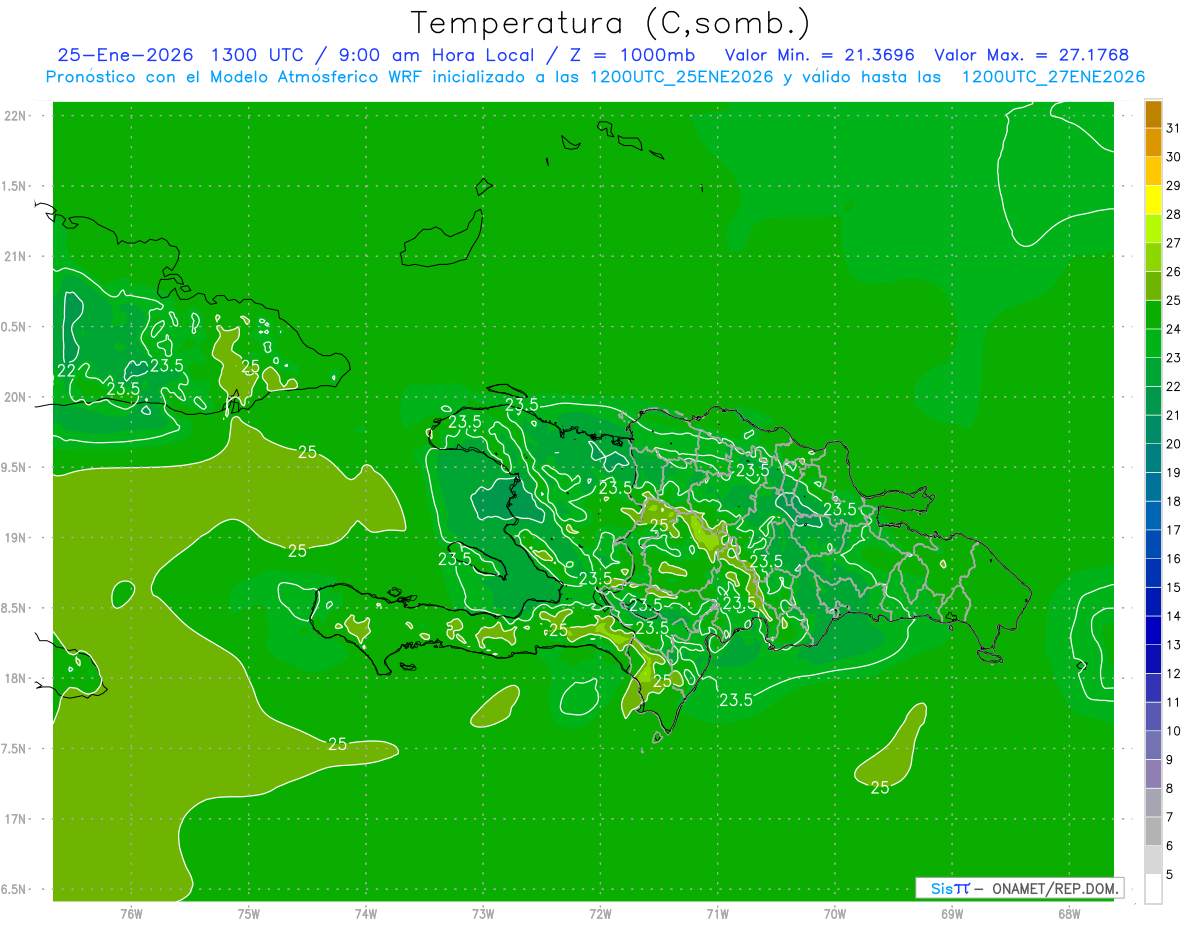Click the "7.5N" latitude axis label
Image resolution: width=1200 pixels, height=927 pixels.
click(15, 749)
